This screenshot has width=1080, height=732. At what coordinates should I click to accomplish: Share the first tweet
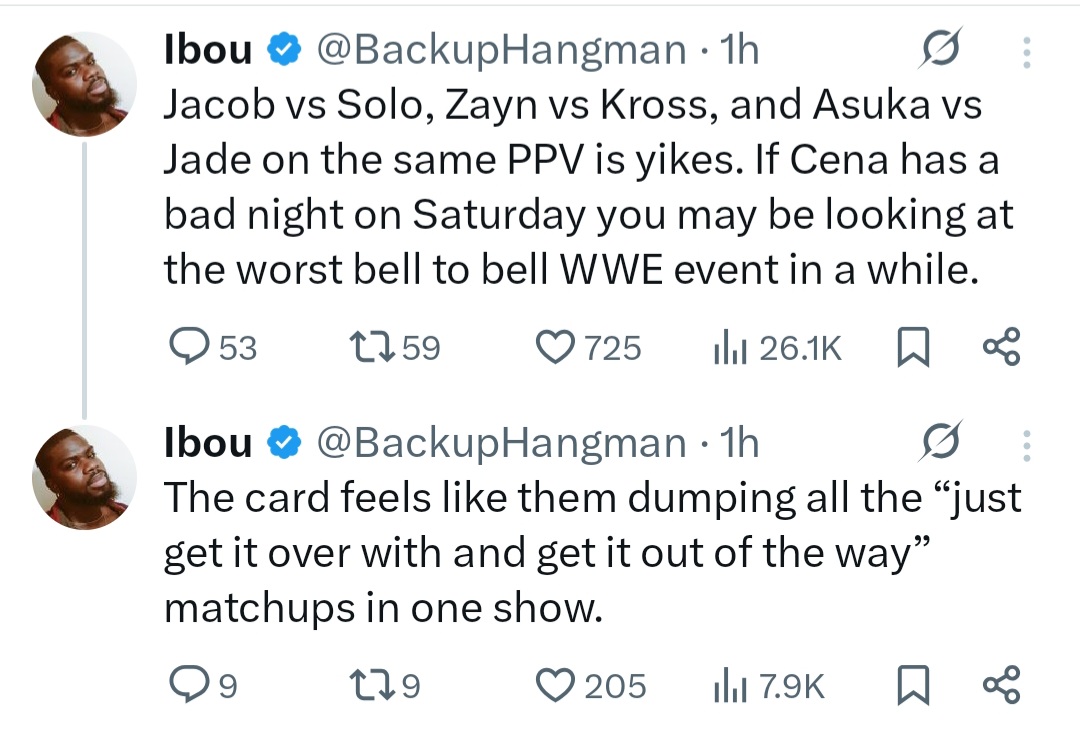click(1001, 347)
